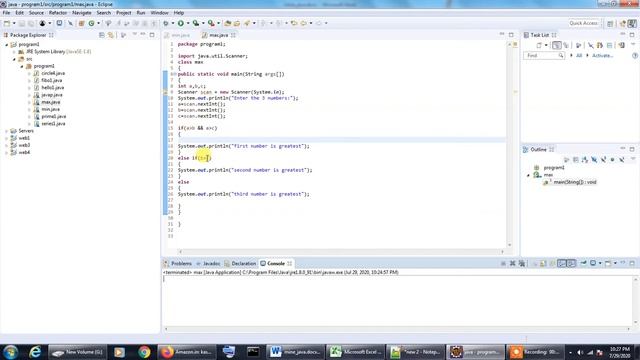
Task: Open the Project menu
Action: (124, 13)
